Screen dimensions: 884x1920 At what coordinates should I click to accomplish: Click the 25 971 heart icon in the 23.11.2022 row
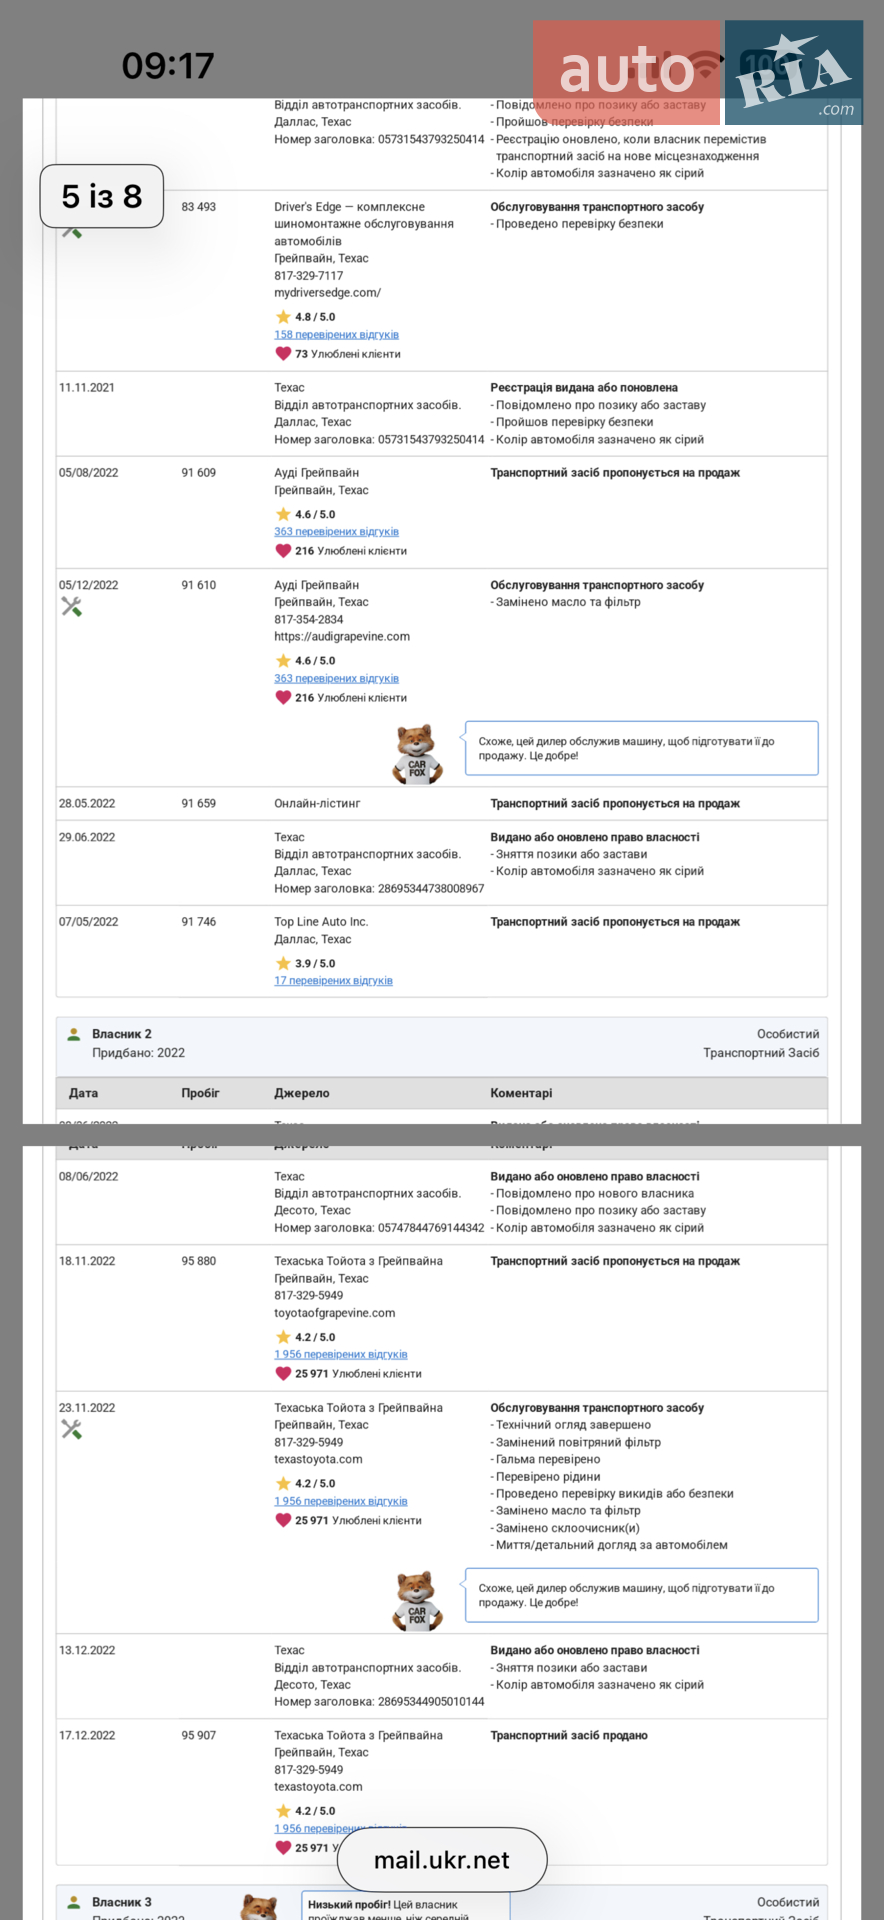[283, 1520]
